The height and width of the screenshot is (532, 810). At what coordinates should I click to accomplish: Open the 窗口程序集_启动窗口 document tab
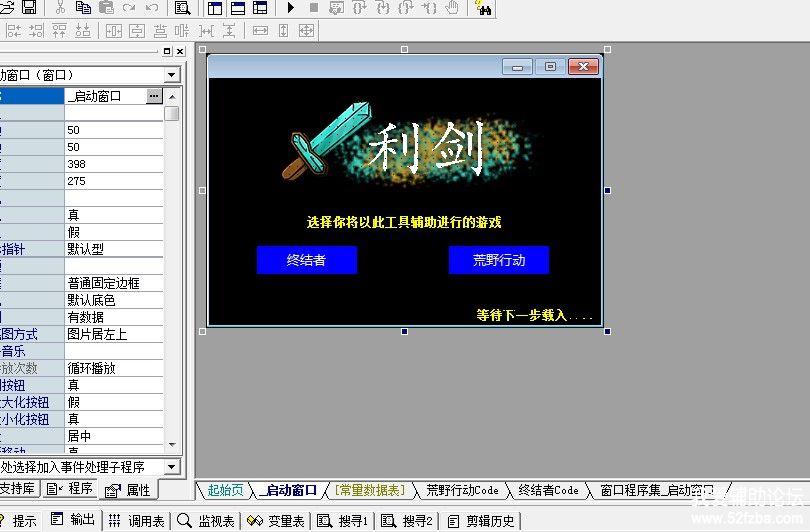[657, 490]
